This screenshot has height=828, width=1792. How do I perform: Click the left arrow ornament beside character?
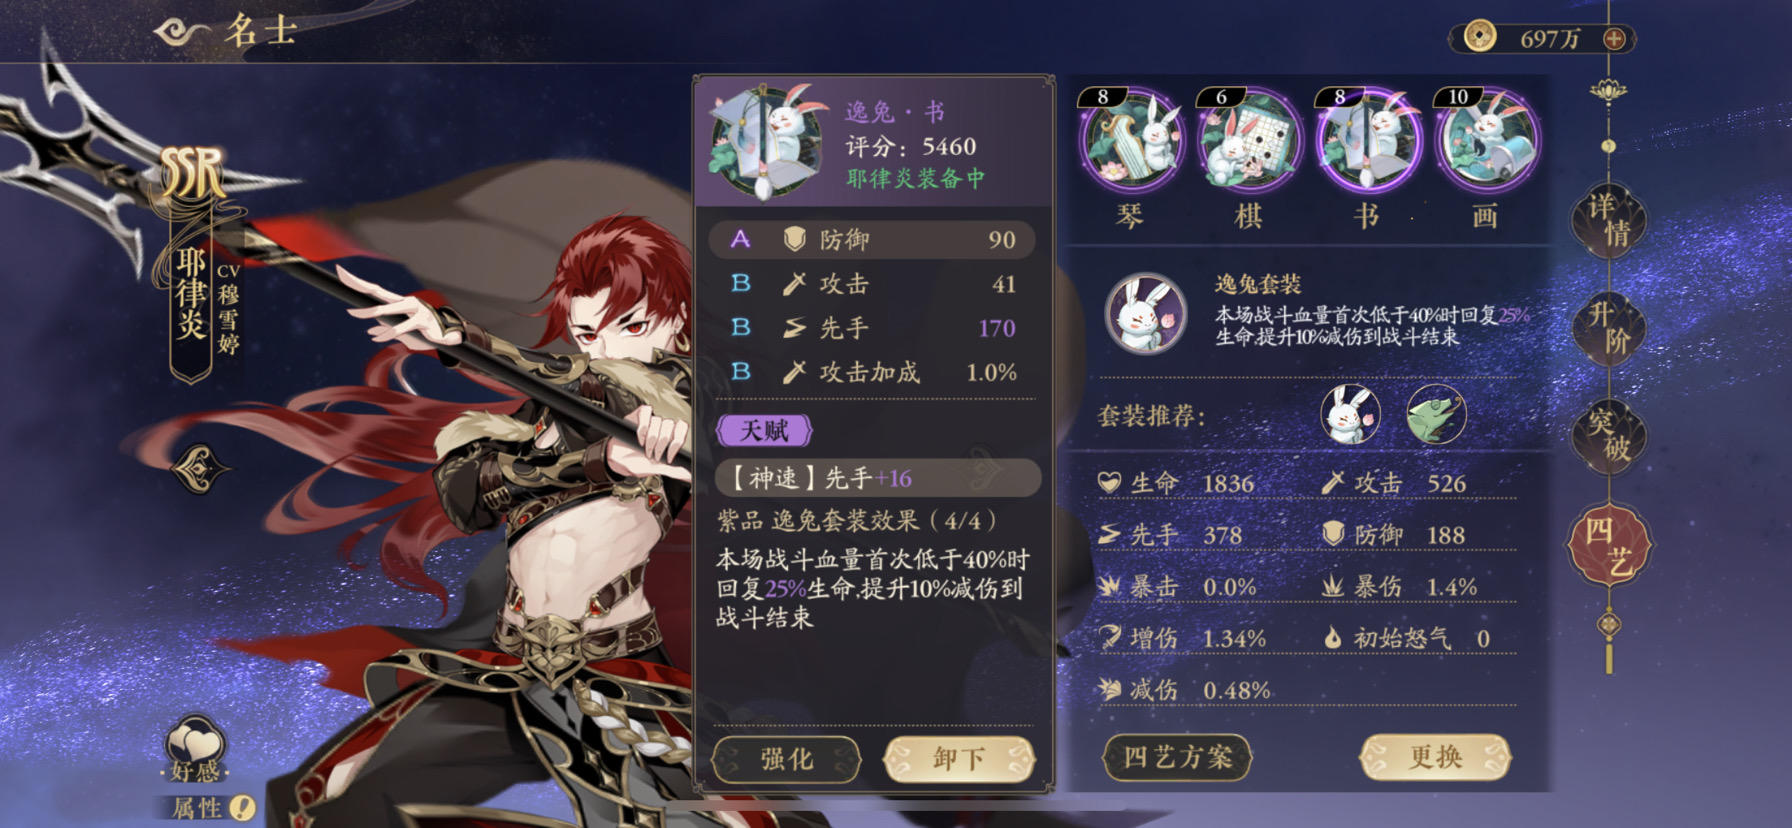(203, 468)
